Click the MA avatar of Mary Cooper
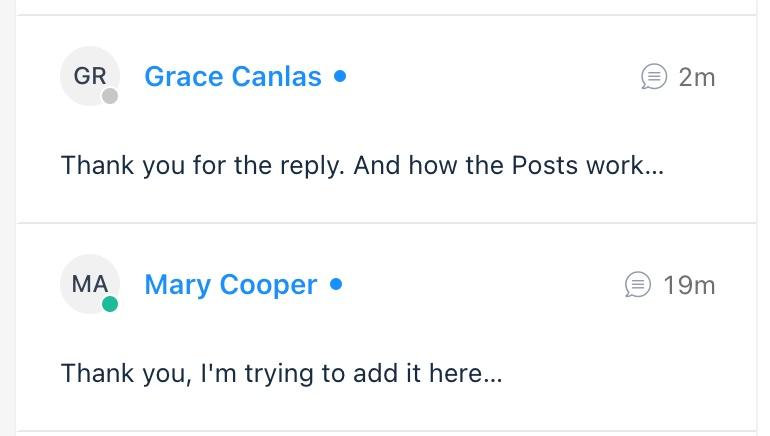The width and height of the screenshot is (770, 436). point(90,284)
